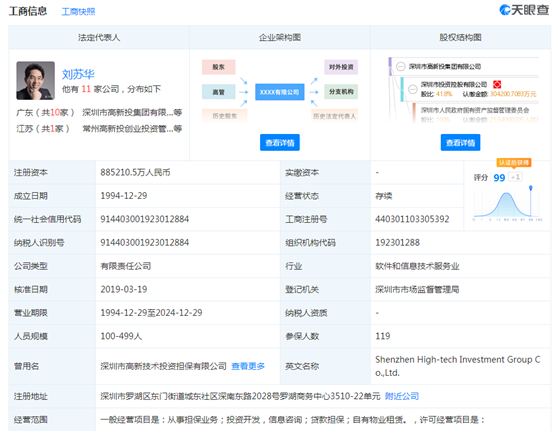Click approval date 2019-03-19
The height and width of the screenshot is (433, 558).
(124, 289)
